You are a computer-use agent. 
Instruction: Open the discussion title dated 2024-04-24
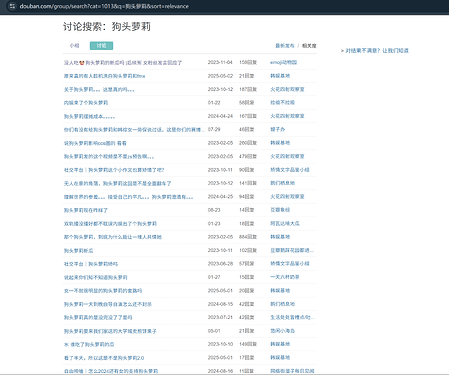[89, 116]
